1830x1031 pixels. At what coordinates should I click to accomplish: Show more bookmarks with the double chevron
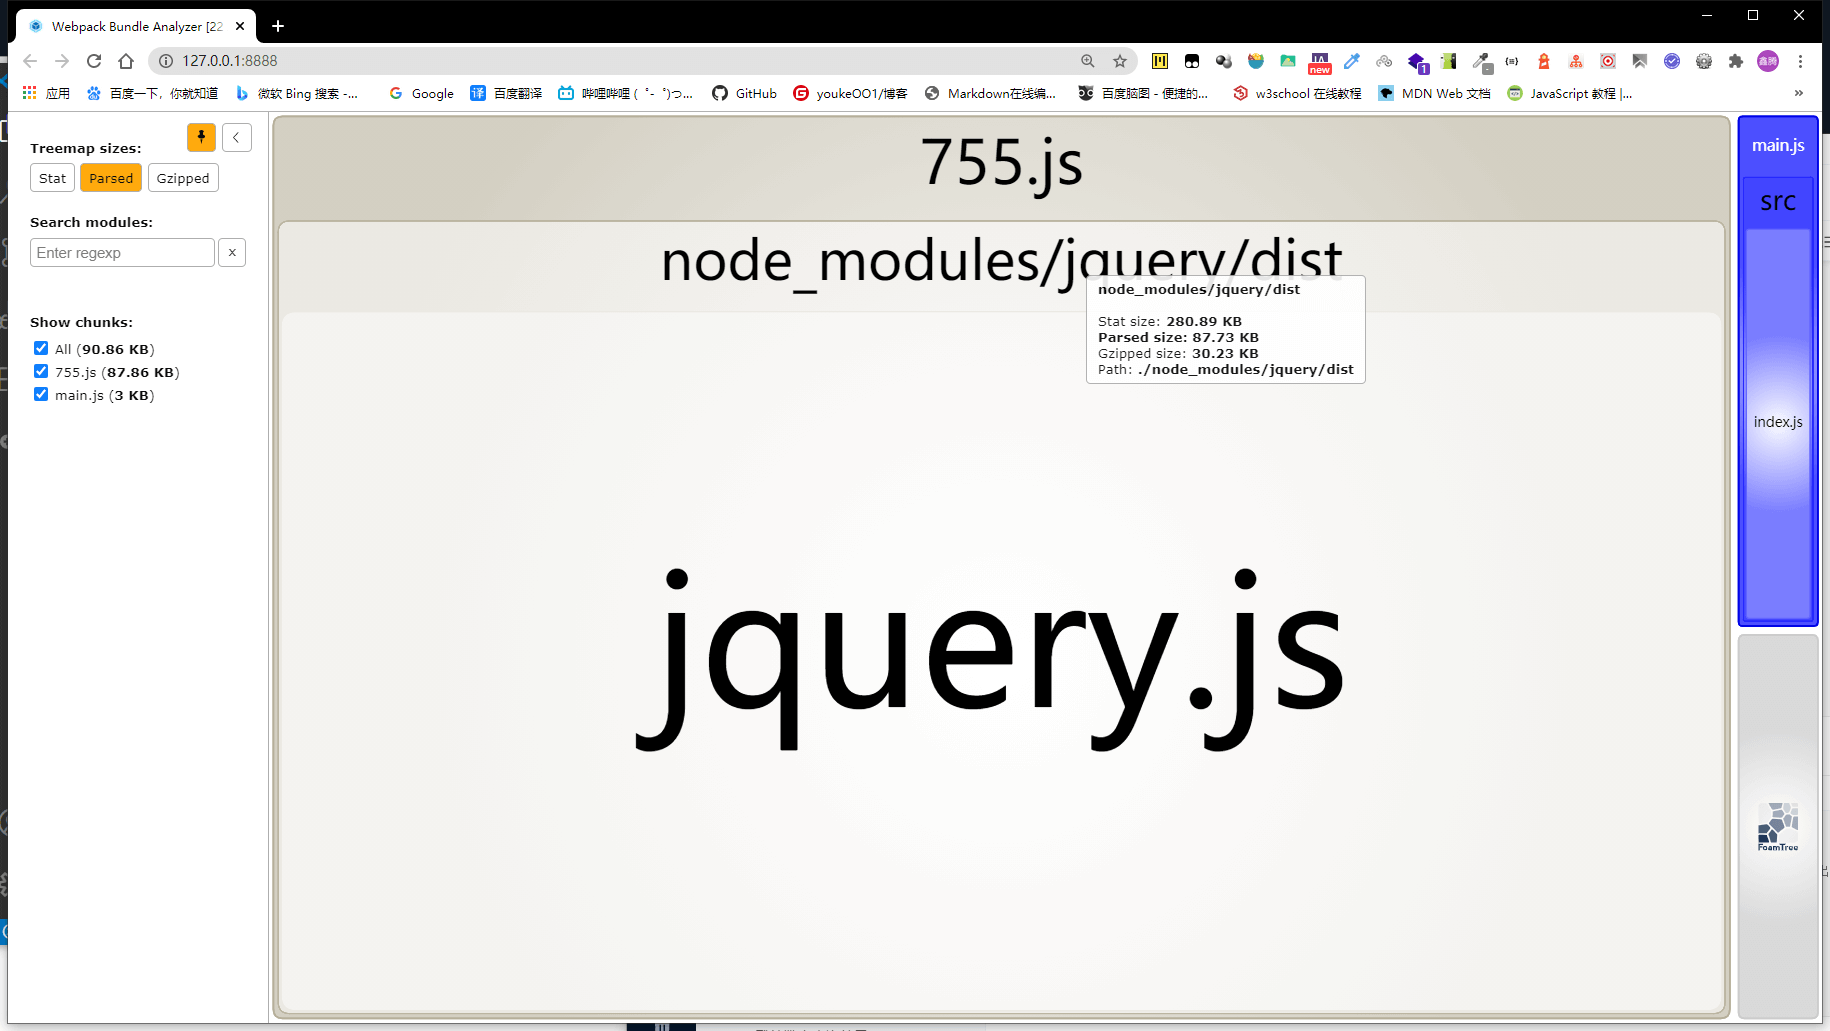(x=1799, y=93)
